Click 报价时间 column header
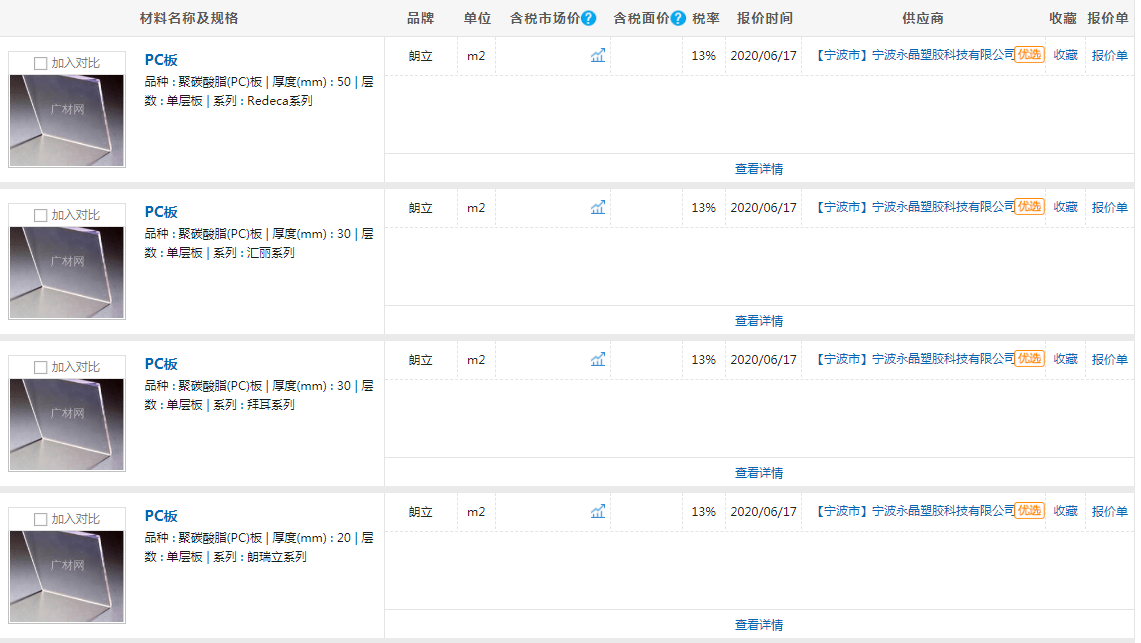The height and width of the screenshot is (643, 1141). pos(765,18)
